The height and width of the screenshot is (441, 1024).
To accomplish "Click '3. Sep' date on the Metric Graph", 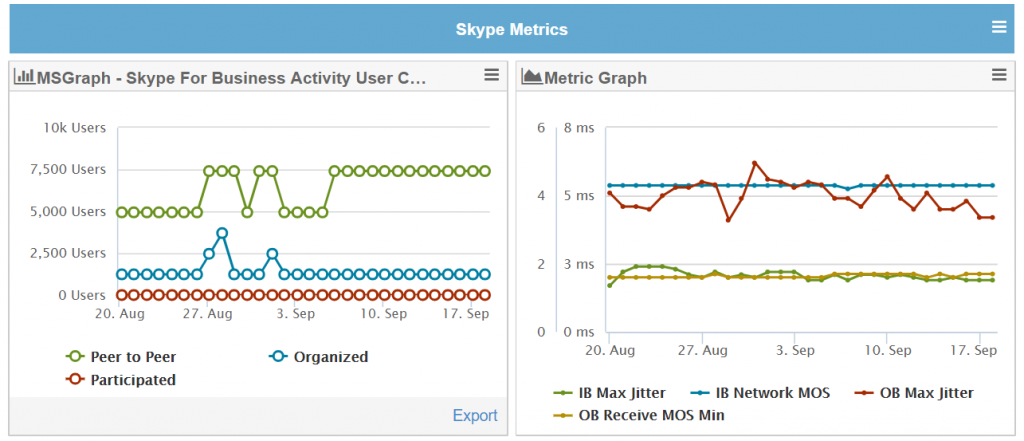I will [794, 351].
